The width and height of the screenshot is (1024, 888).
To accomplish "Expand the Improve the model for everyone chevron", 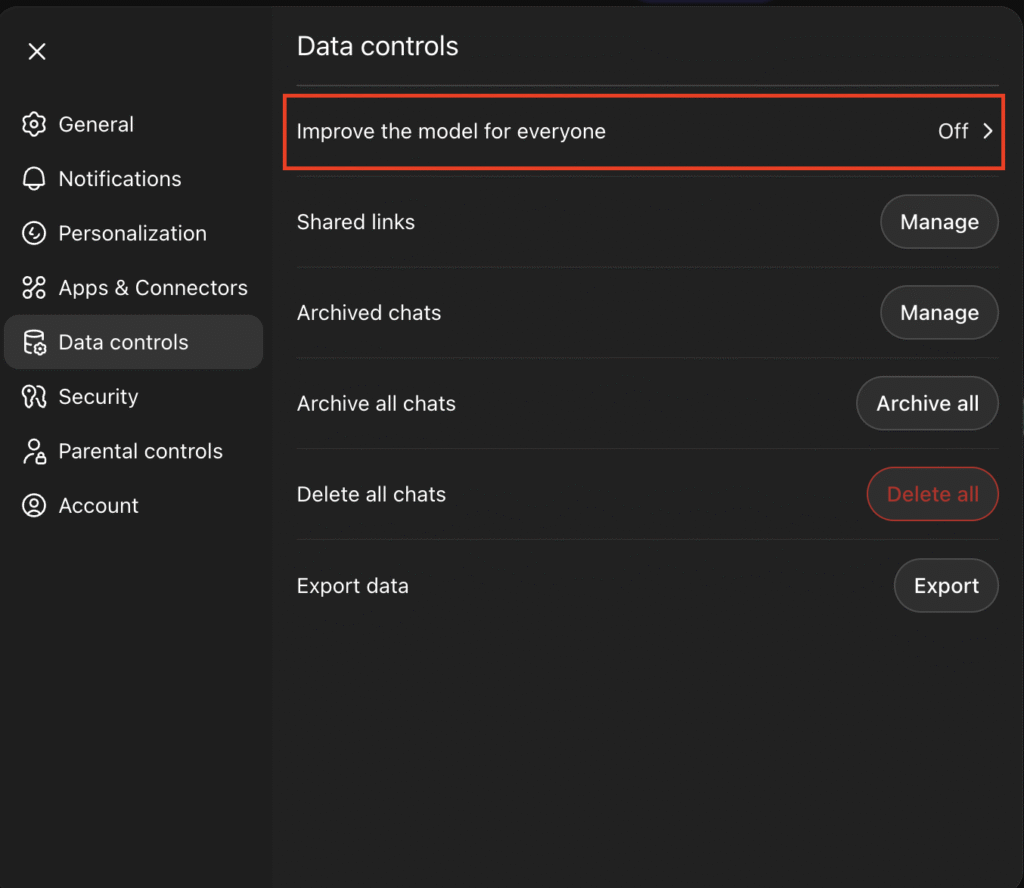I will click(989, 131).
